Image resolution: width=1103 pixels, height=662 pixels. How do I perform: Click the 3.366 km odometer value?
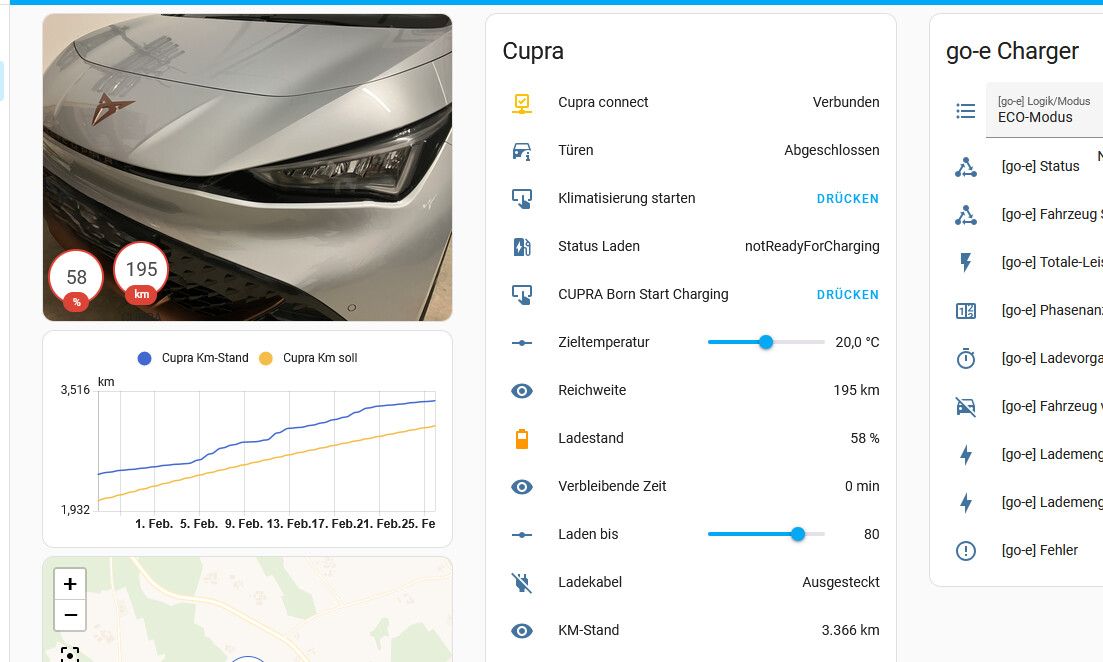[x=850, y=631]
